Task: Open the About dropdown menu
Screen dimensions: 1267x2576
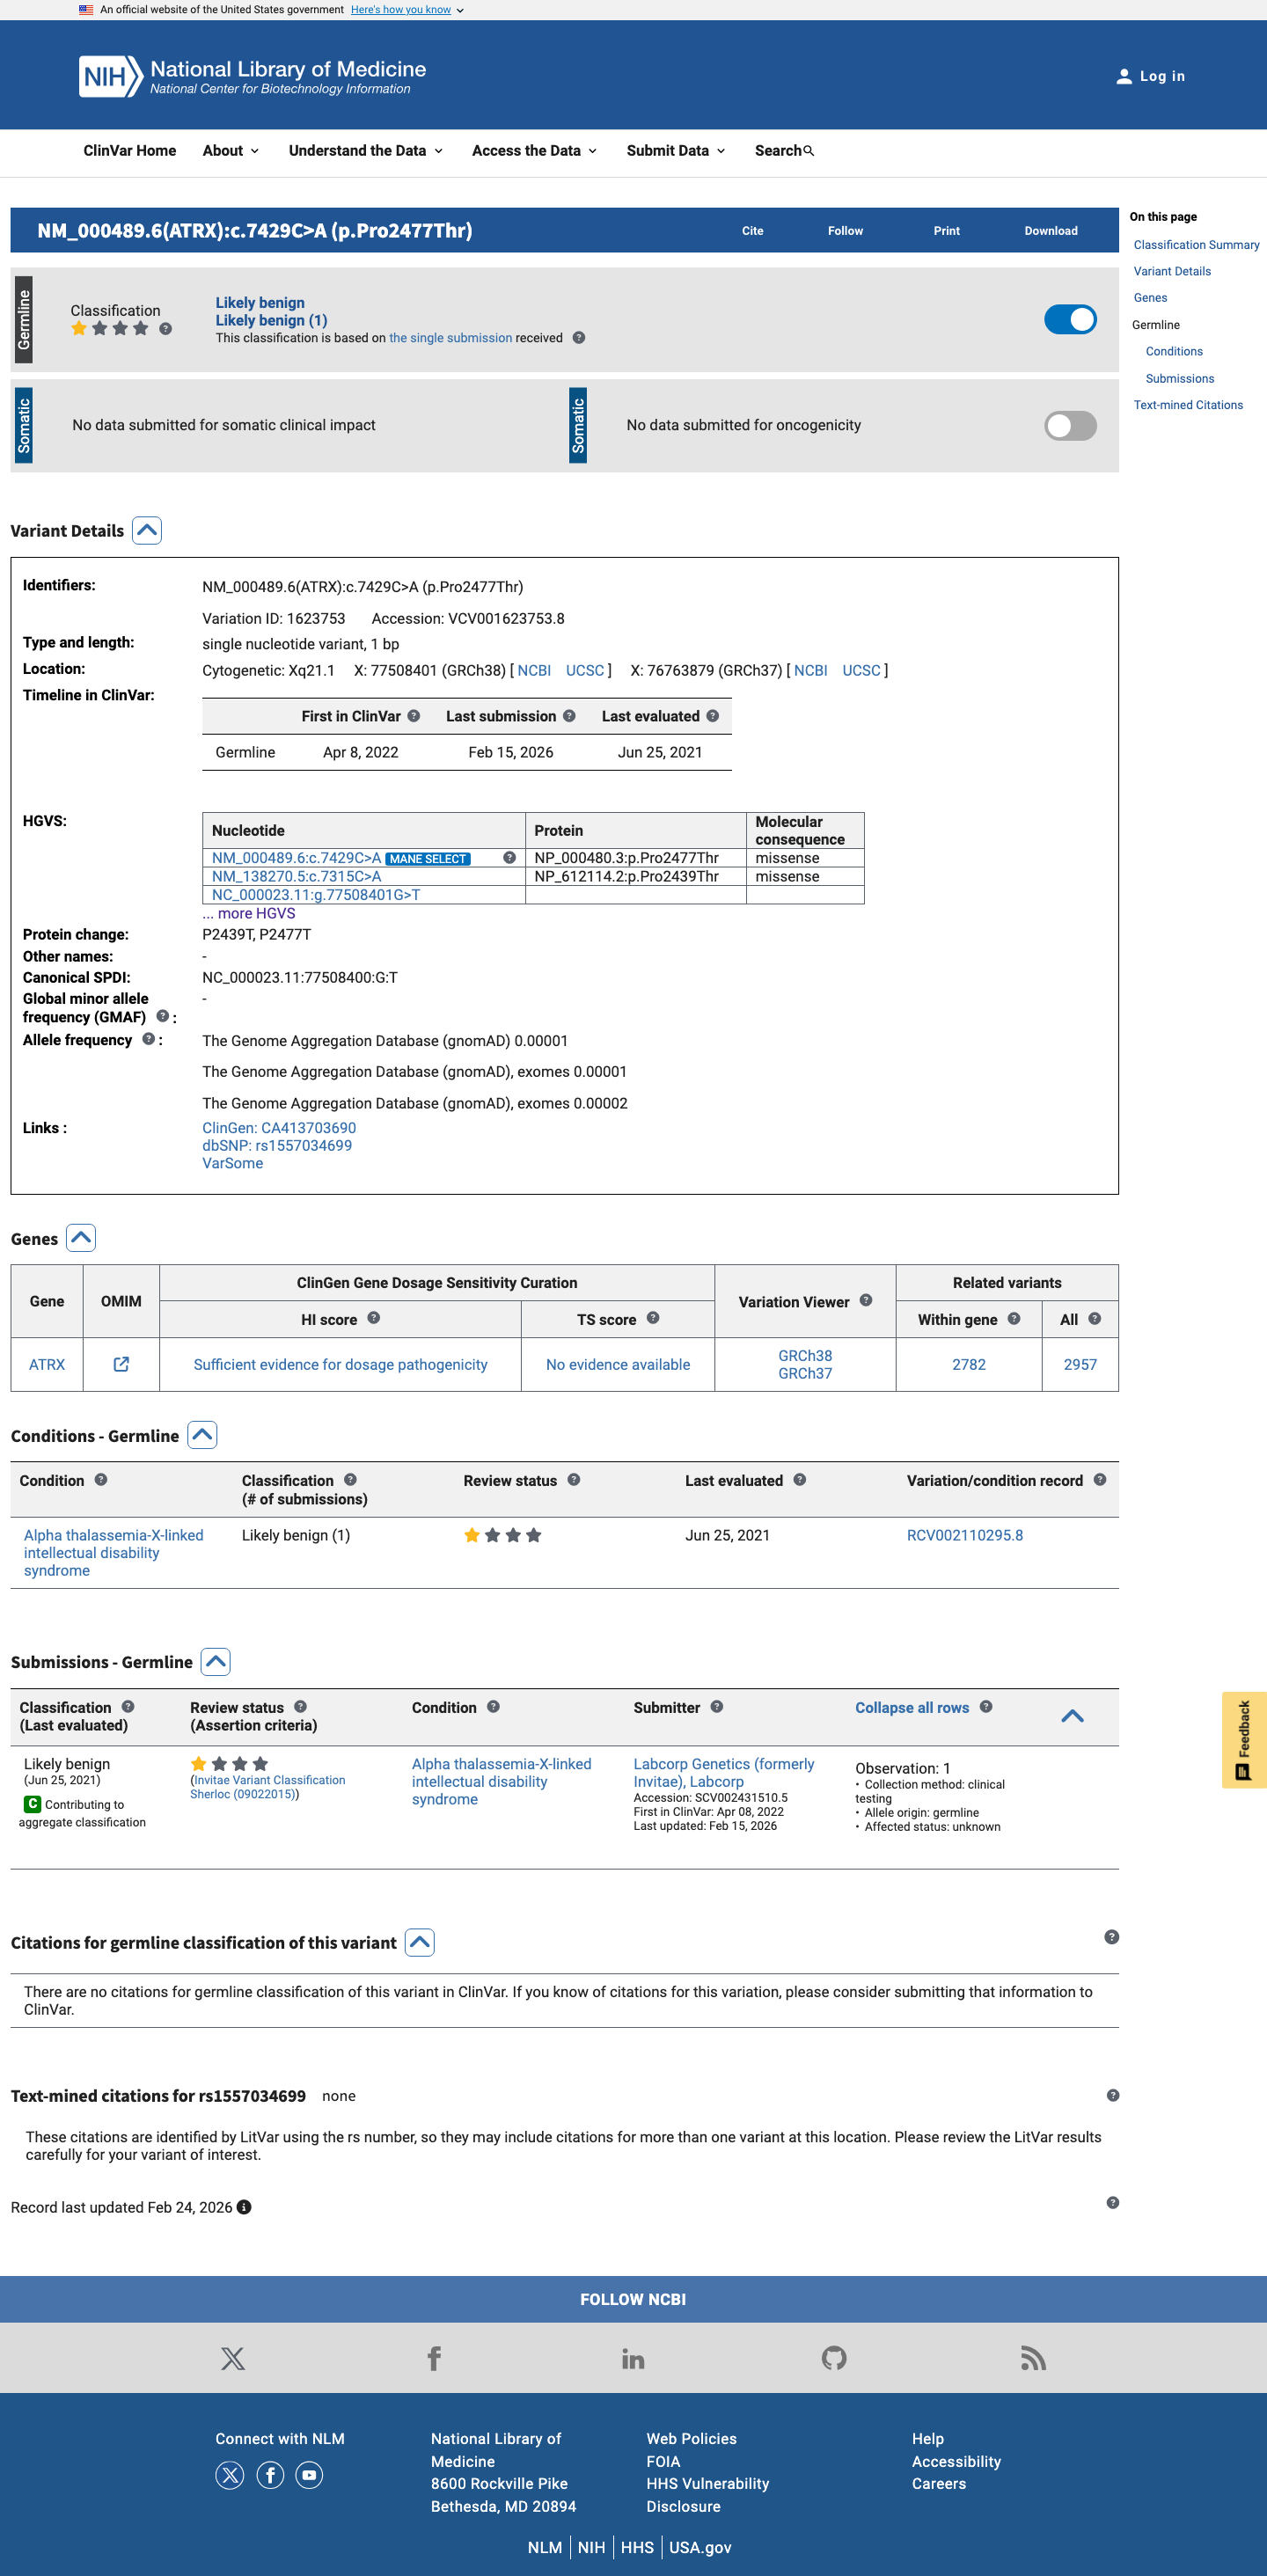Action: [231, 150]
